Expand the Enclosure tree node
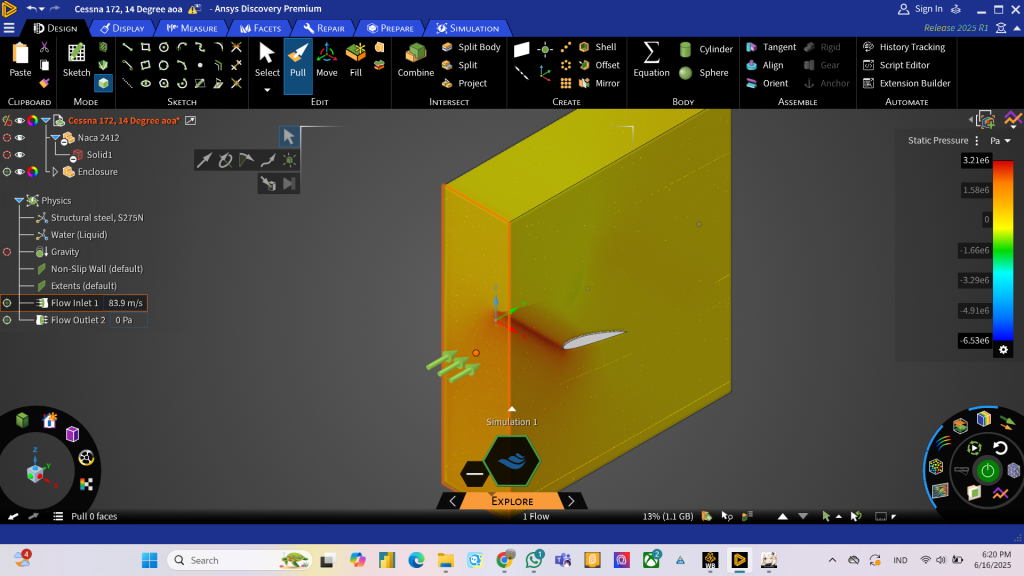This screenshot has height=576, width=1024. 55,172
